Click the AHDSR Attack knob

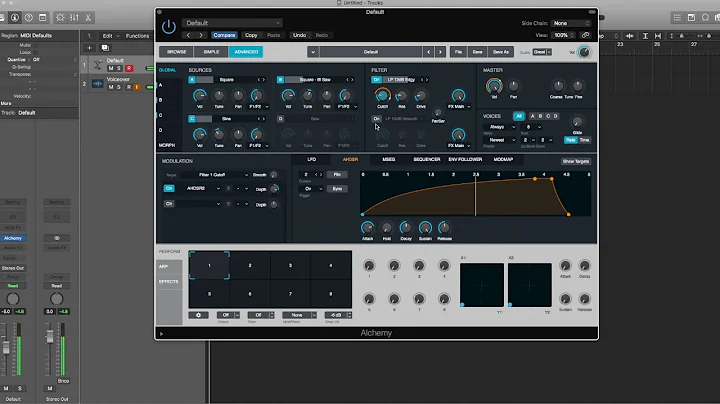(x=367, y=227)
